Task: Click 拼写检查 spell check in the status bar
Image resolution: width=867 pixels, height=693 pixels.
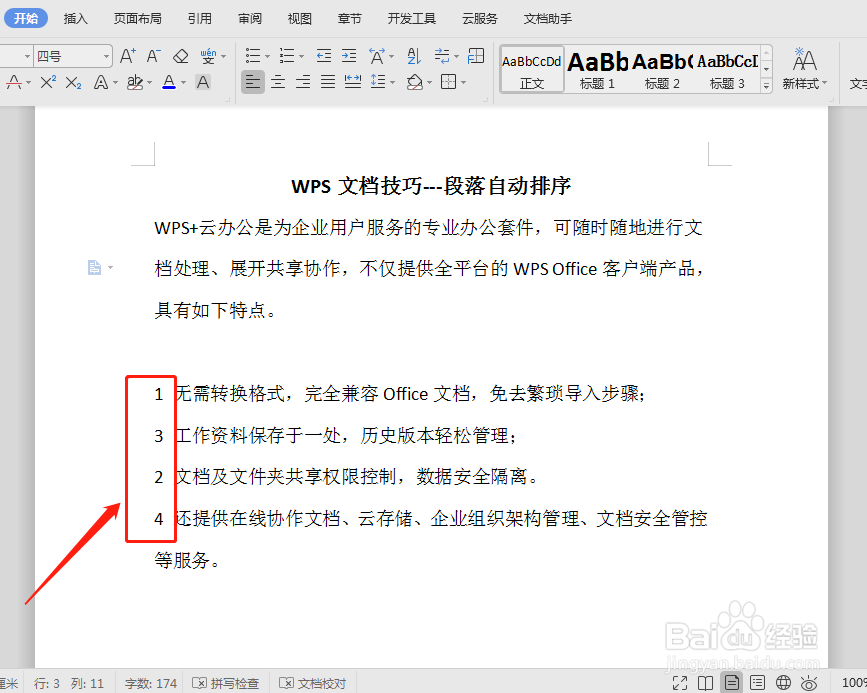Action: pyautogui.click(x=226, y=684)
